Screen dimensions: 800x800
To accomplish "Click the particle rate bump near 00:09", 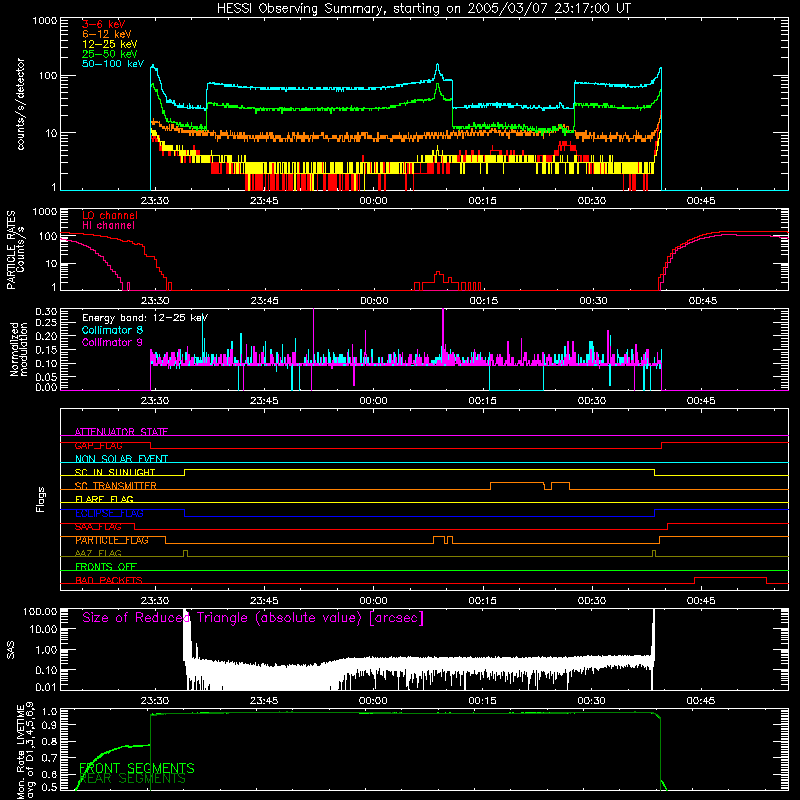I will (438, 276).
